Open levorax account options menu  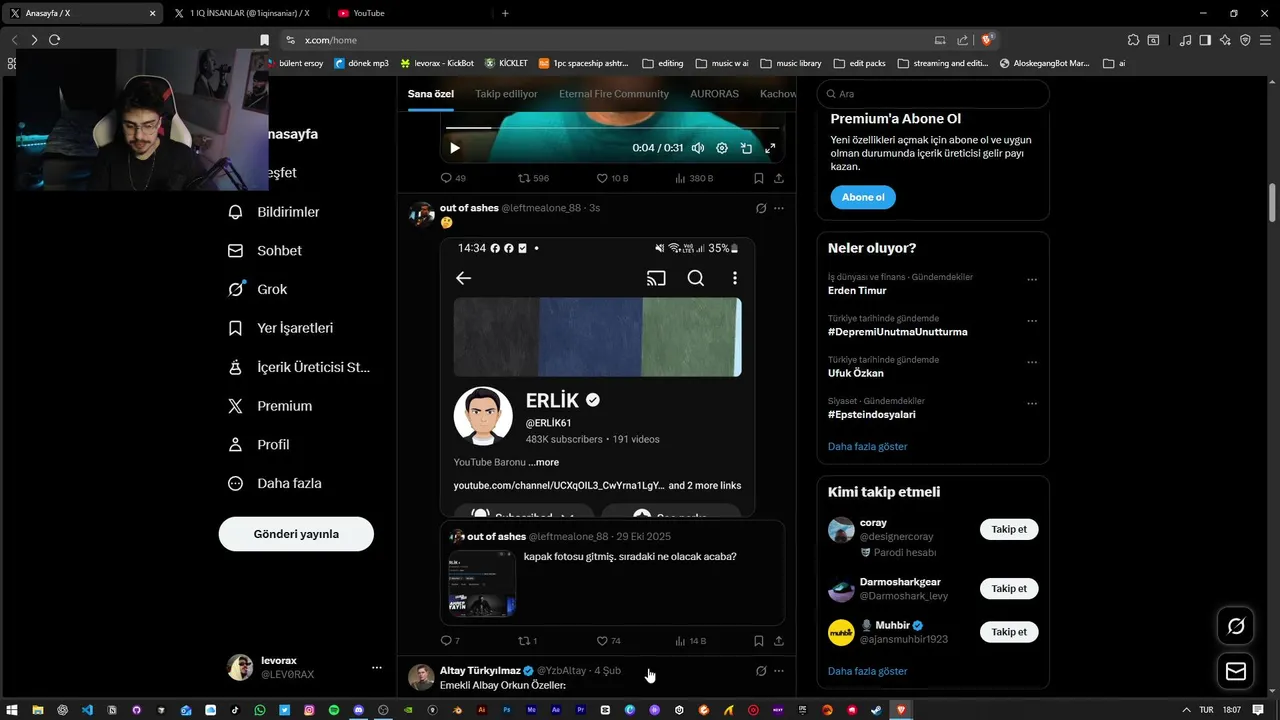(377, 667)
